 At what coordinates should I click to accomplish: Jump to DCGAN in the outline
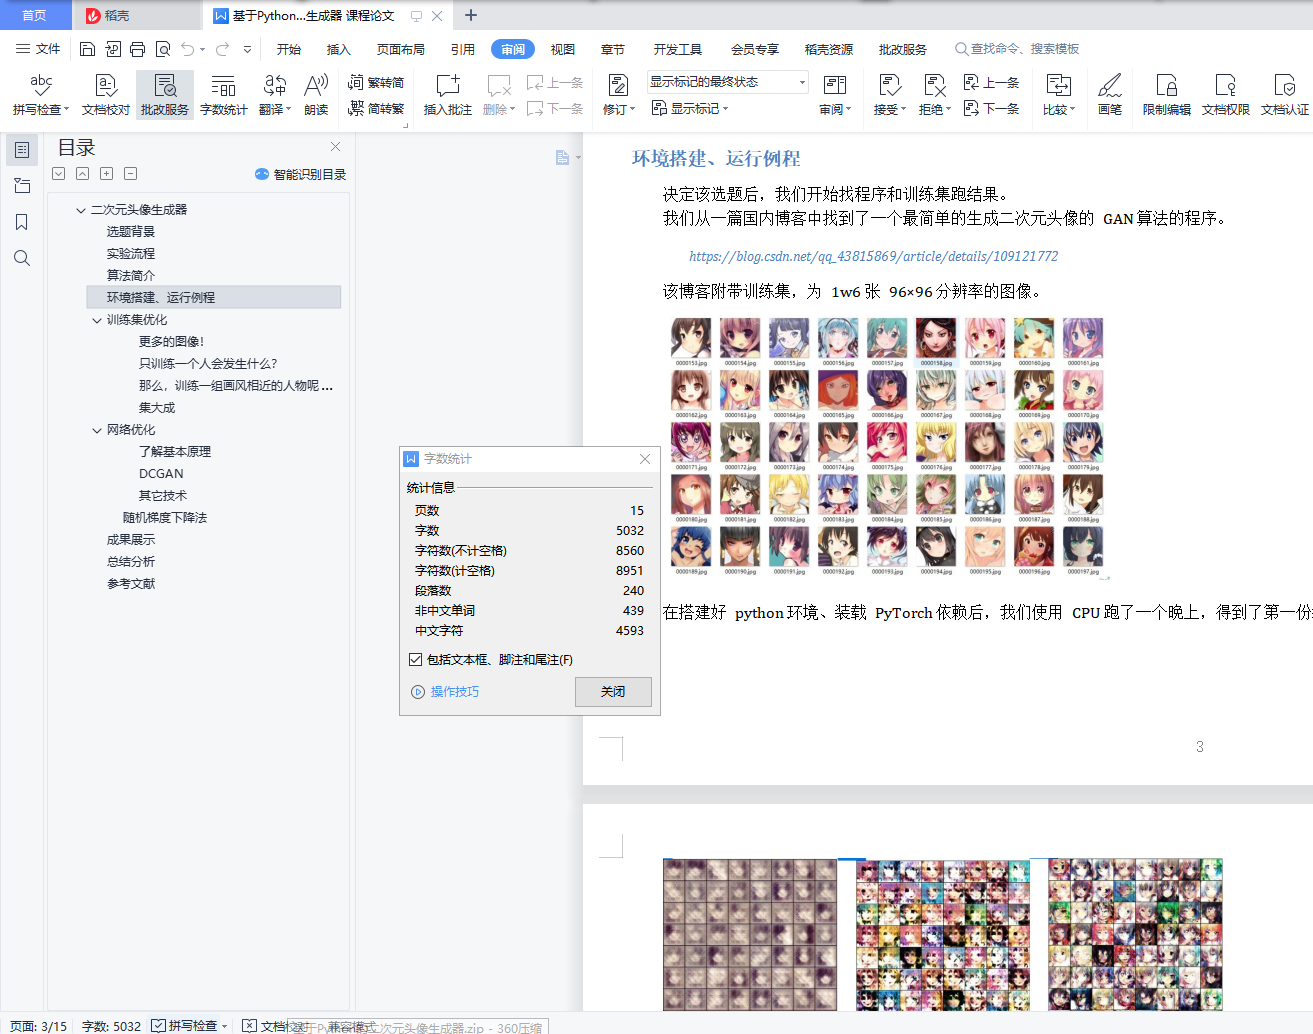click(x=161, y=474)
